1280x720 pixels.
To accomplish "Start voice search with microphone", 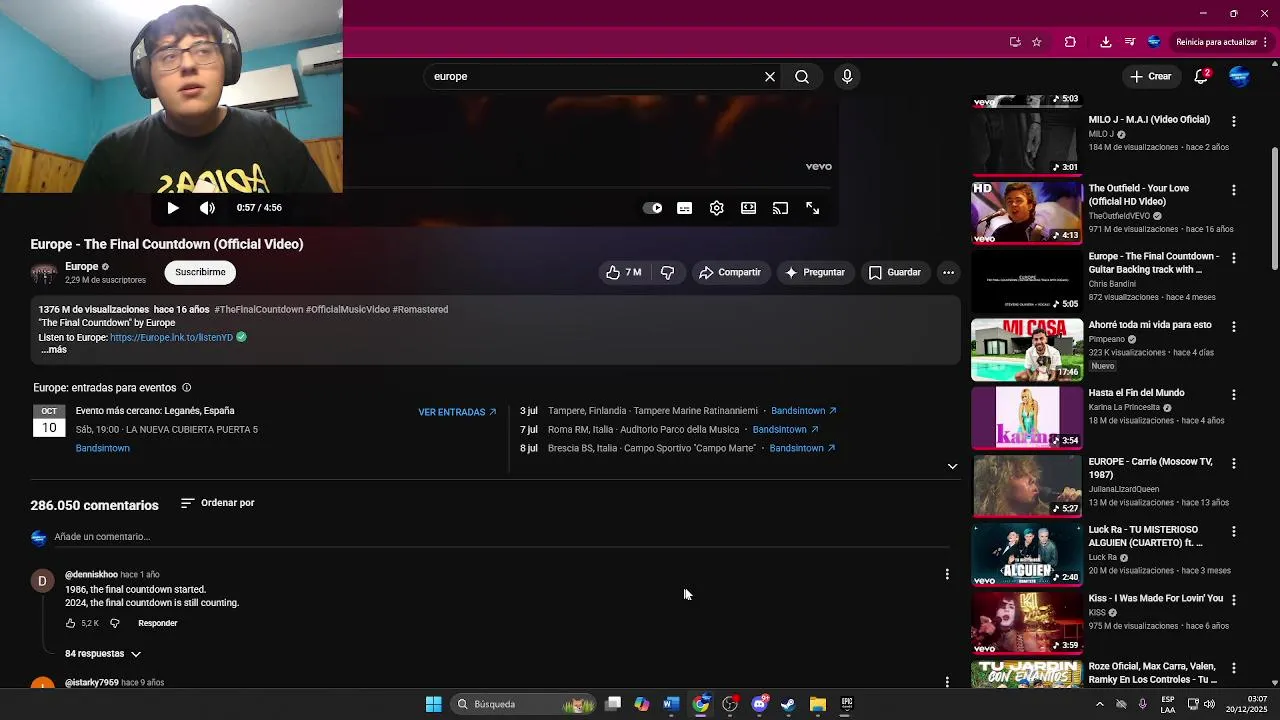I will click(x=847, y=76).
